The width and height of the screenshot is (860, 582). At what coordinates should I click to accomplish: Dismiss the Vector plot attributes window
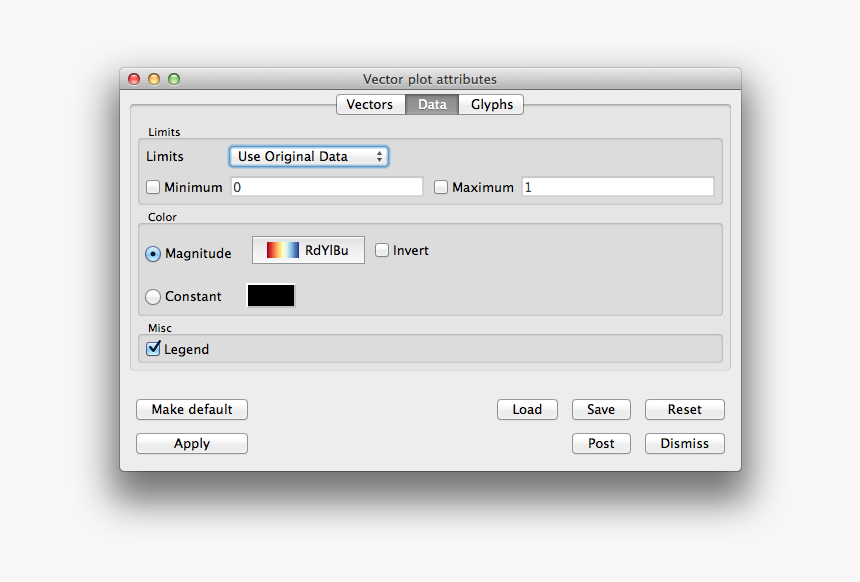(x=684, y=443)
